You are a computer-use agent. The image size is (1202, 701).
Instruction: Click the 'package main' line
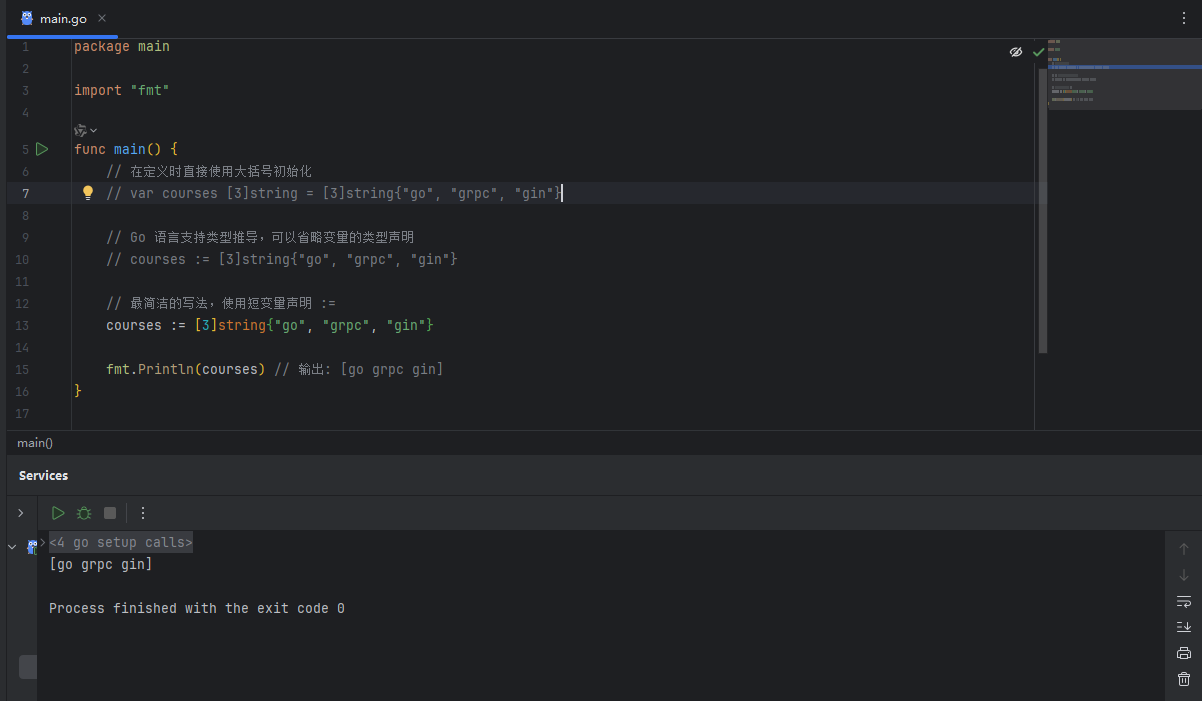(x=122, y=46)
